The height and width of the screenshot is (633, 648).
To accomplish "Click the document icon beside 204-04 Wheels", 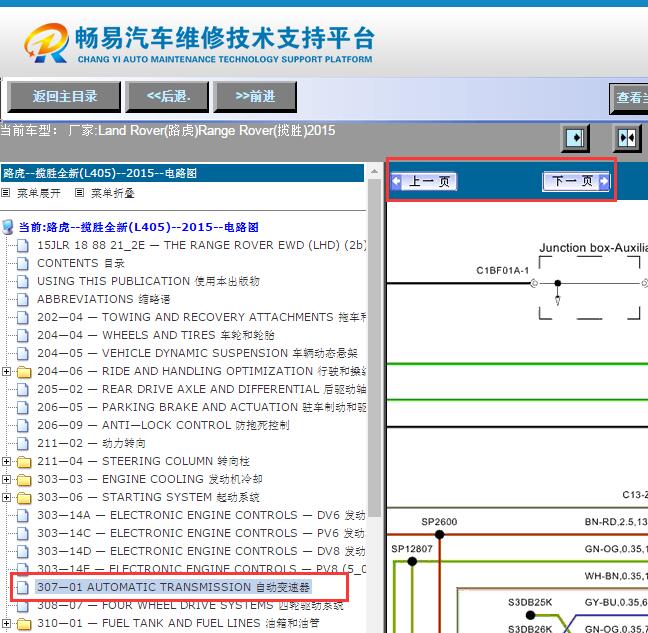I will tap(23, 336).
